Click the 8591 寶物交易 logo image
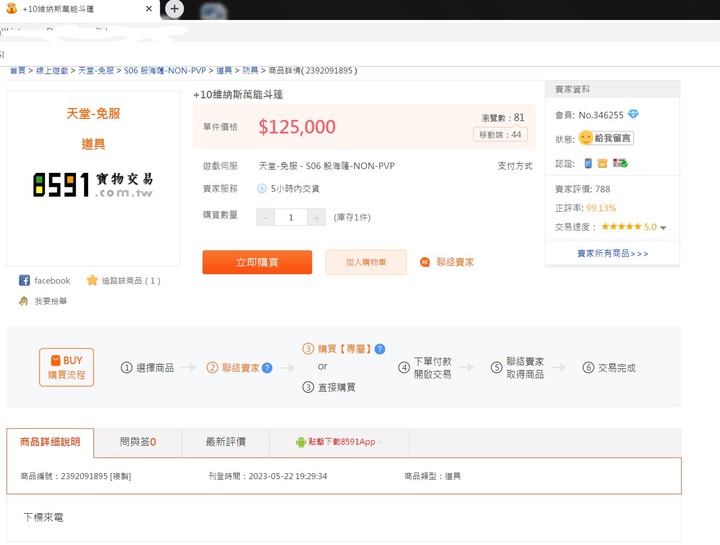Image resolution: width=720 pixels, height=545 pixels. (x=93, y=185)
